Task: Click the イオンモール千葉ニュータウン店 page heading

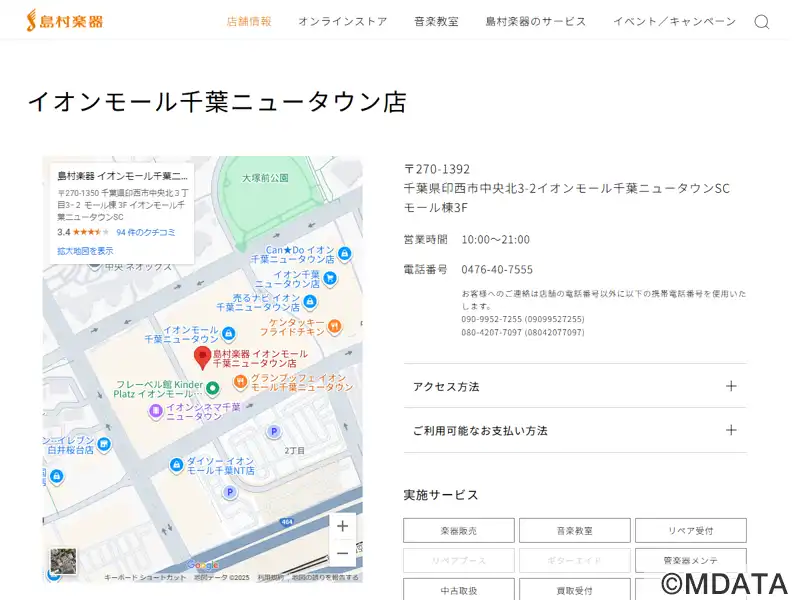Action: pyautogui.click(x=217, y=102)
